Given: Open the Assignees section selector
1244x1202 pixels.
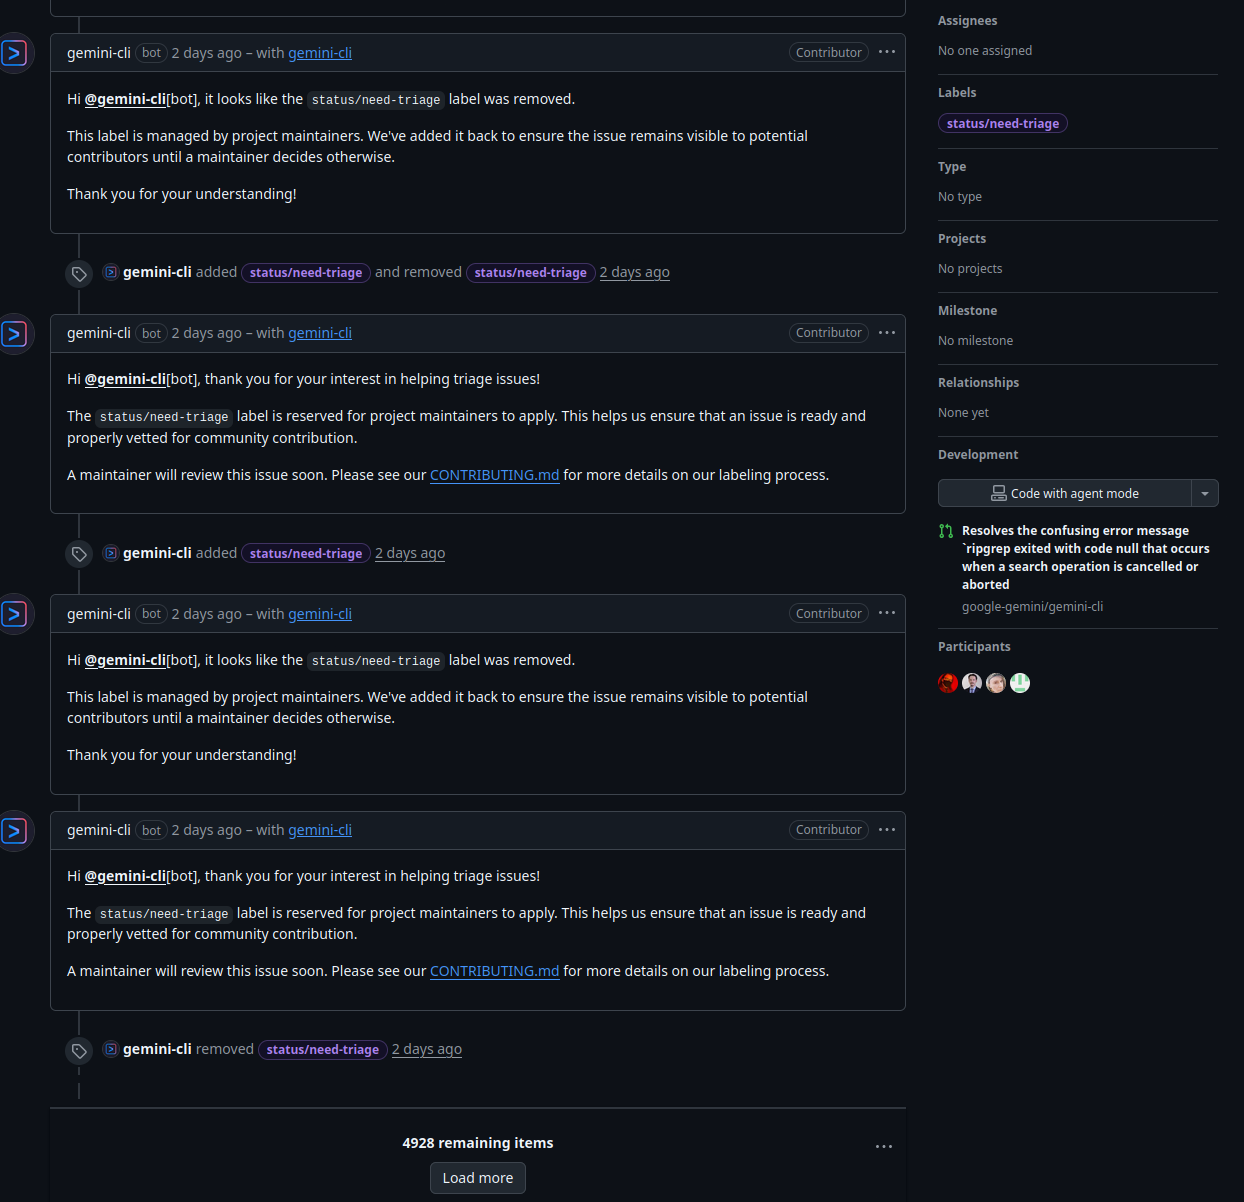Looking at the screenshot, I should [967, 21].
